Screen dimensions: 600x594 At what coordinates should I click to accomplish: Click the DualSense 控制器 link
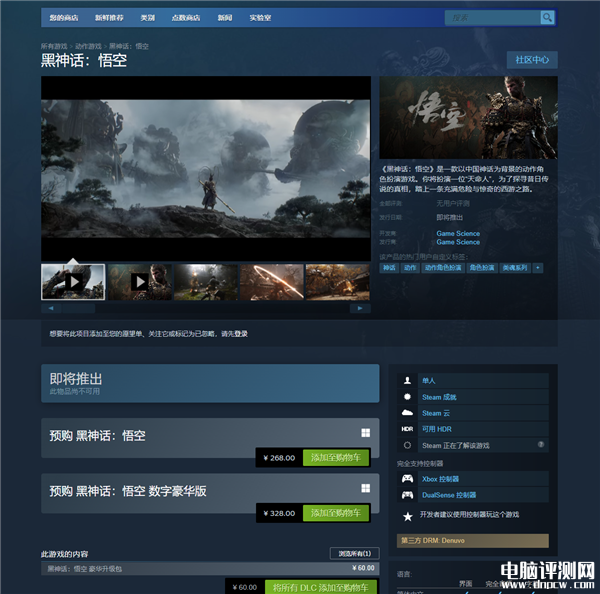(x=449, y=495)
